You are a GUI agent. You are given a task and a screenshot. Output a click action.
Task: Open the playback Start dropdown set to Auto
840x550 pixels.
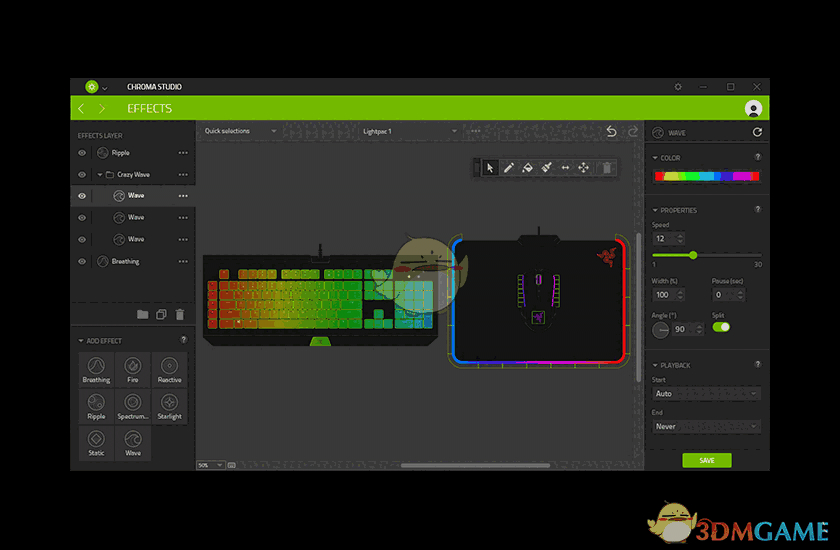point(706,394)
